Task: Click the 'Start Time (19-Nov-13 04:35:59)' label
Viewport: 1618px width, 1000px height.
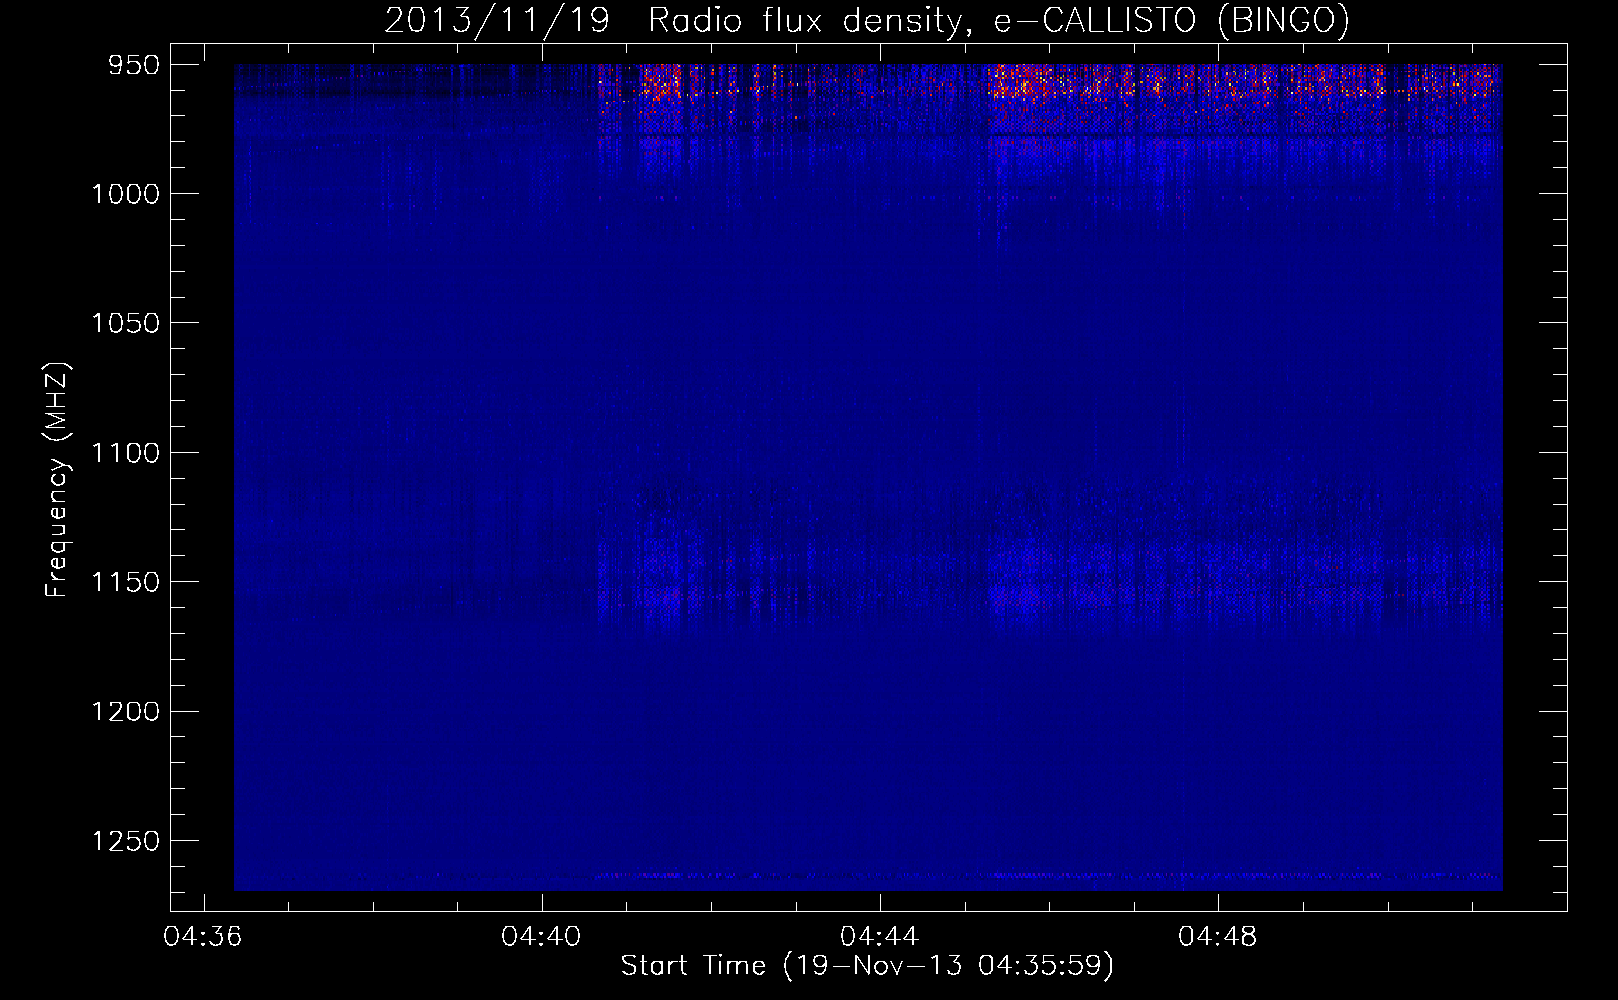Action: point(867,966)
